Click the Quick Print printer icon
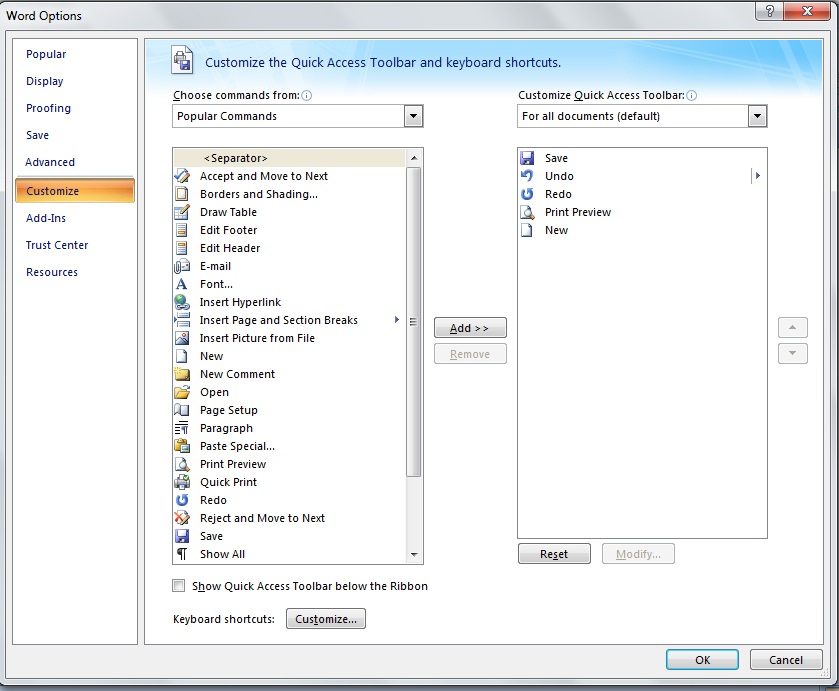Viewport: 839px width, 691px height. 182,482
